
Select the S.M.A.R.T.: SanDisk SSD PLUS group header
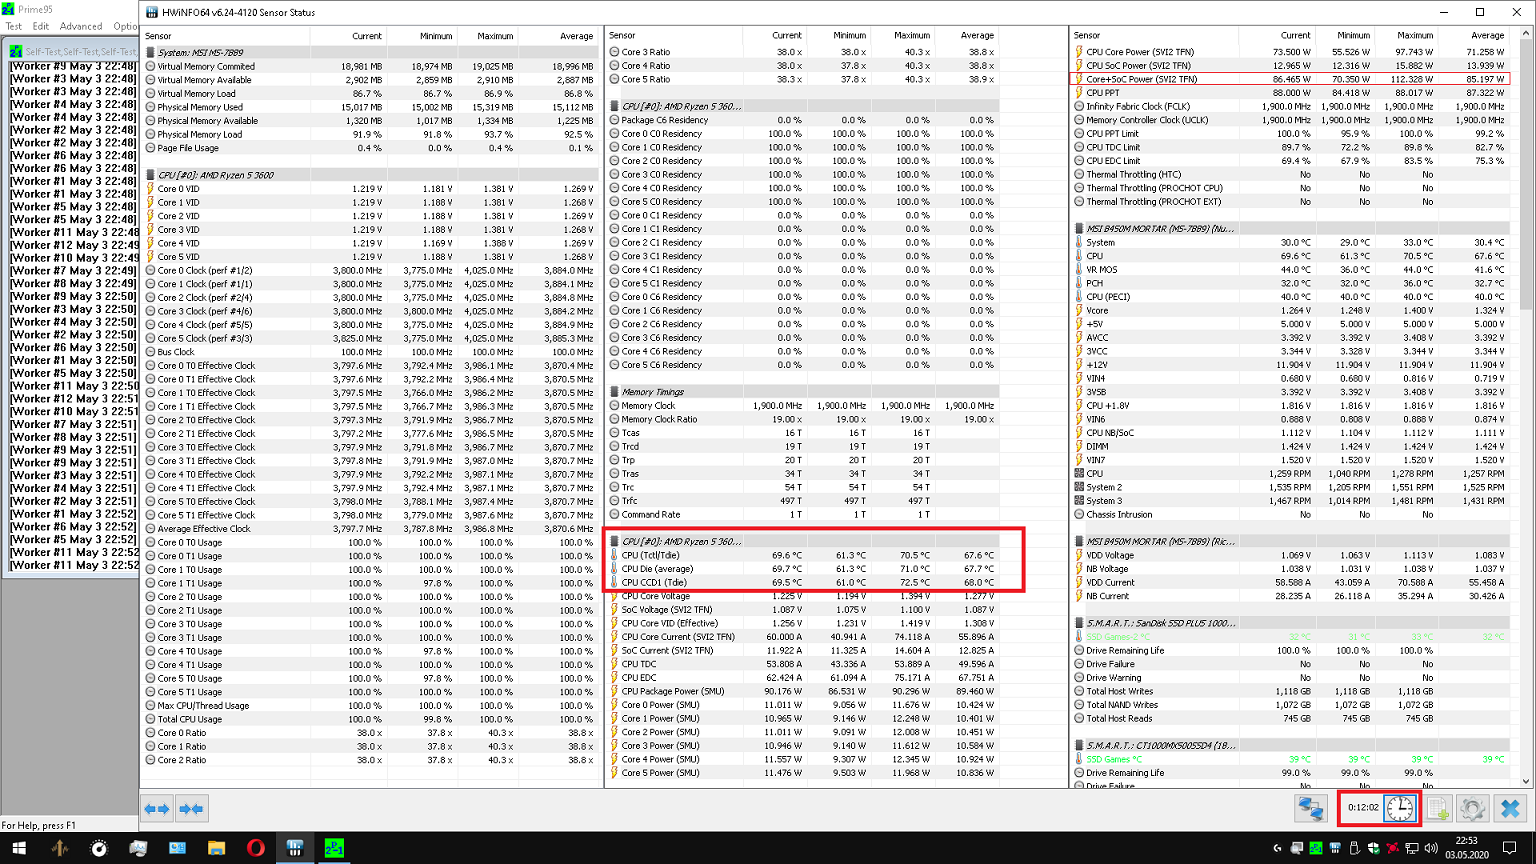(1290, 623)
